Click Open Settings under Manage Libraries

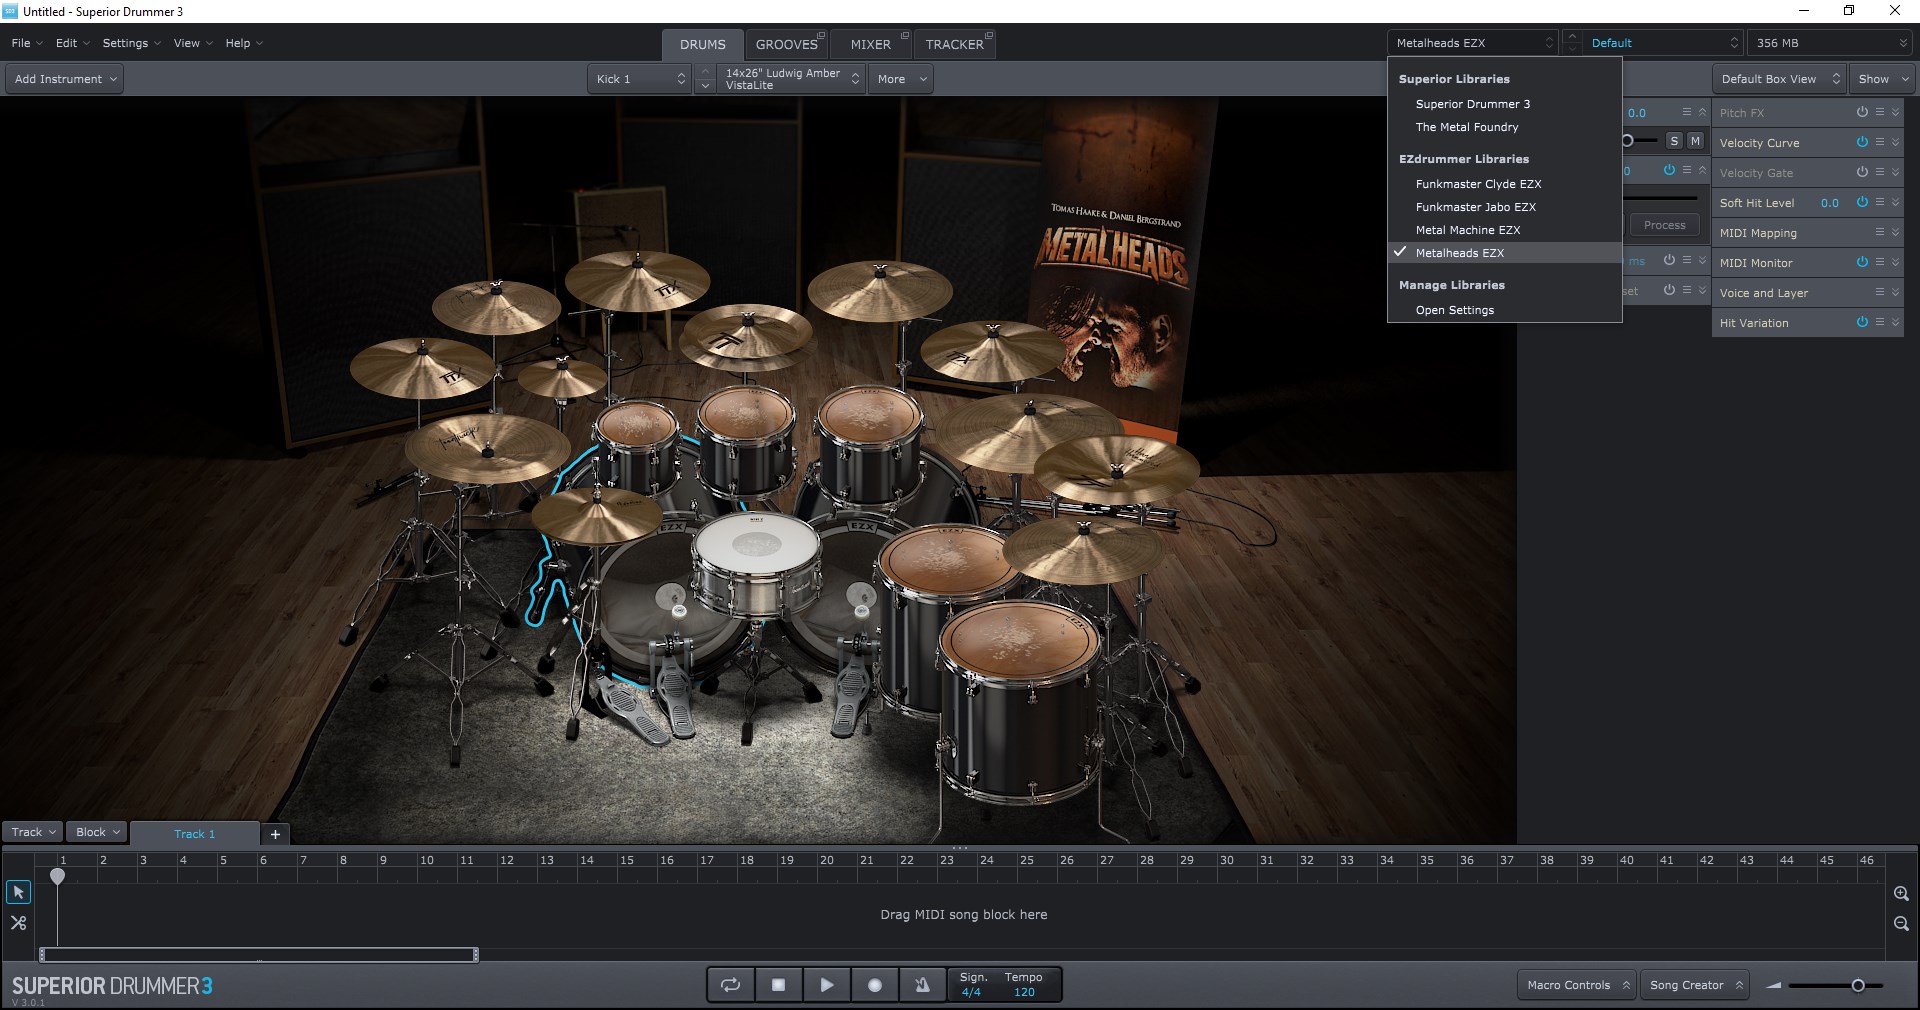(1454, 310)
